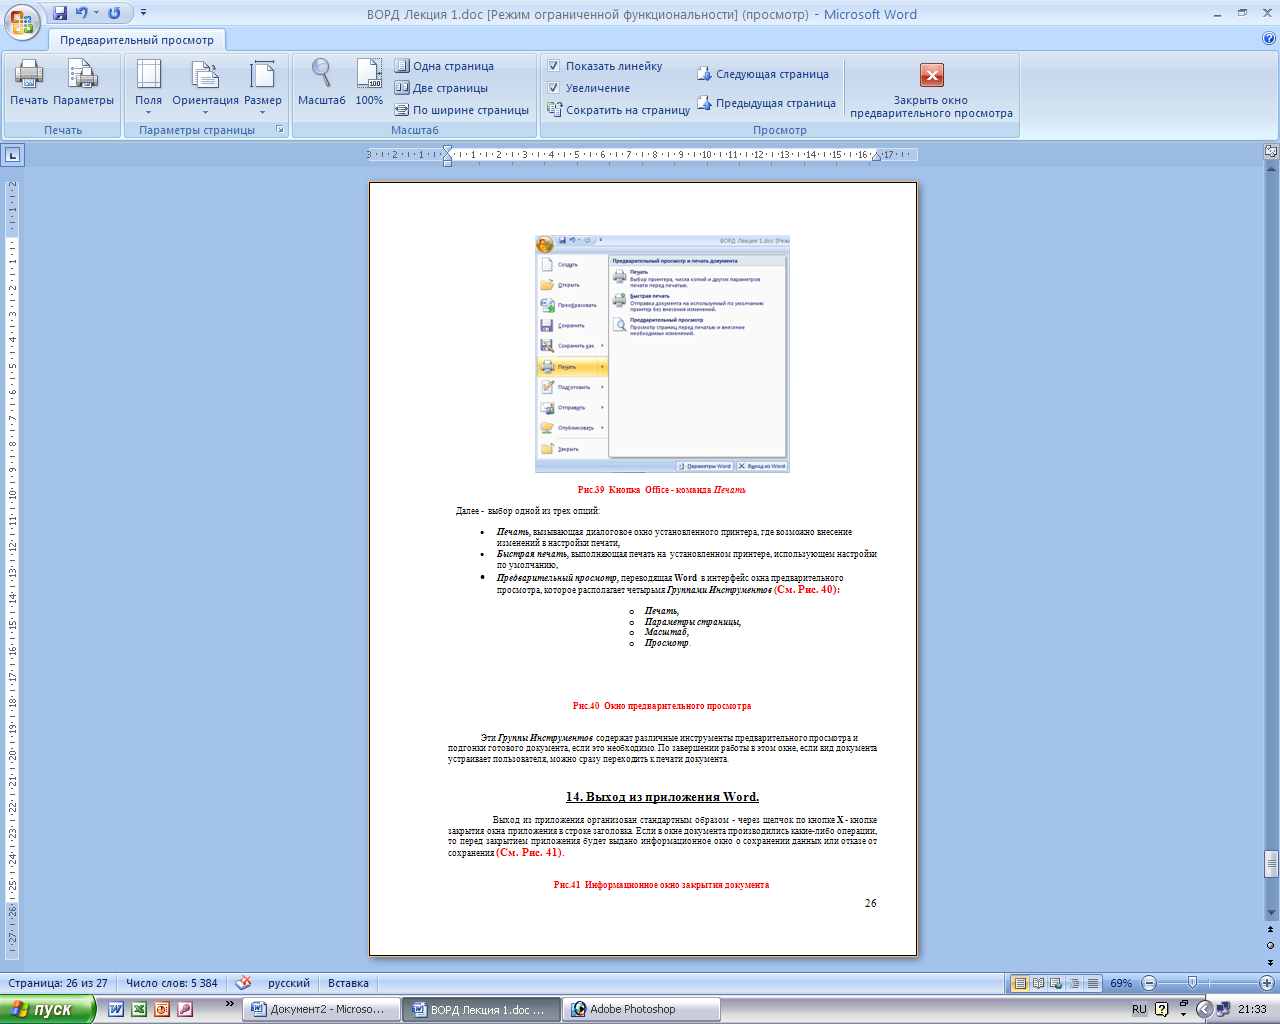Click the Redo icon in quick access toolbar
This screenshot has width=1280, height=1024.
pos(114,13)
